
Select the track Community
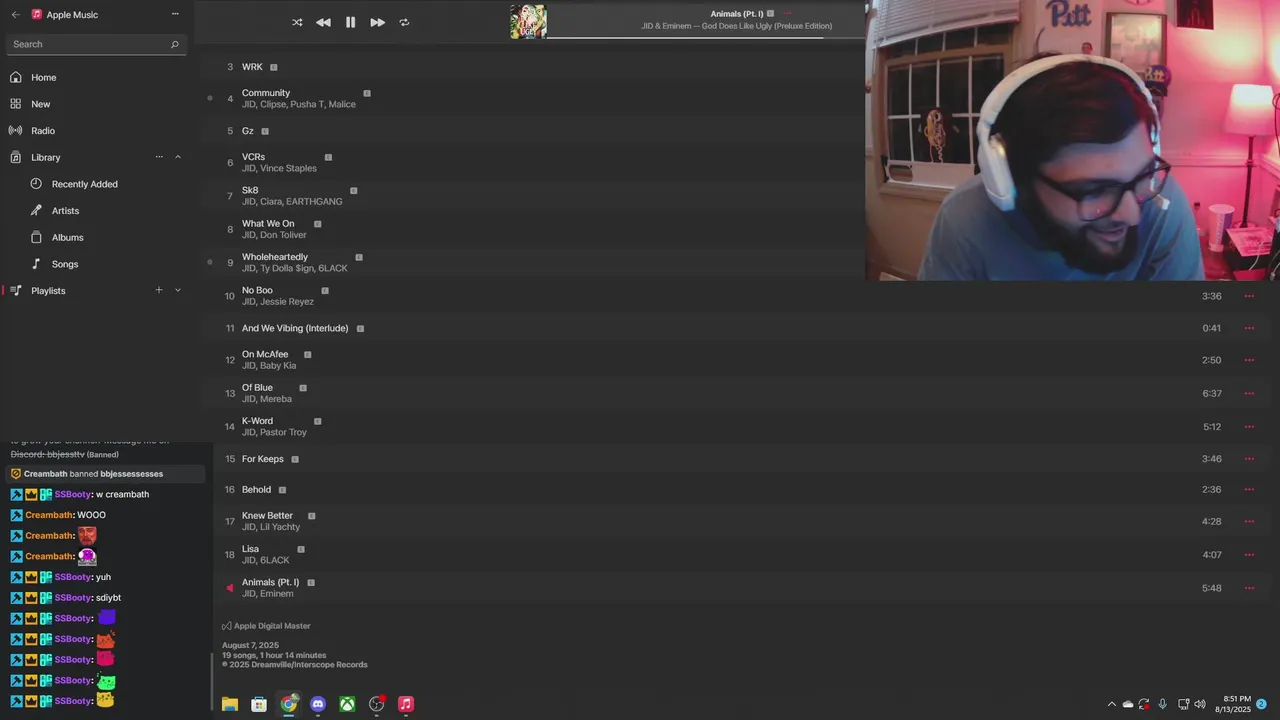266,93
